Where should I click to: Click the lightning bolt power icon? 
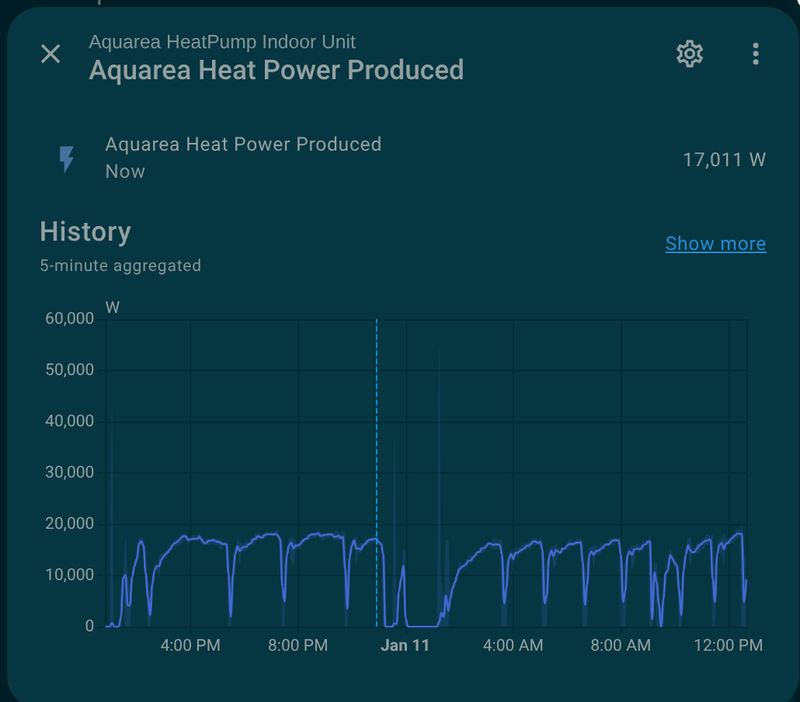[x=66, y=159]
